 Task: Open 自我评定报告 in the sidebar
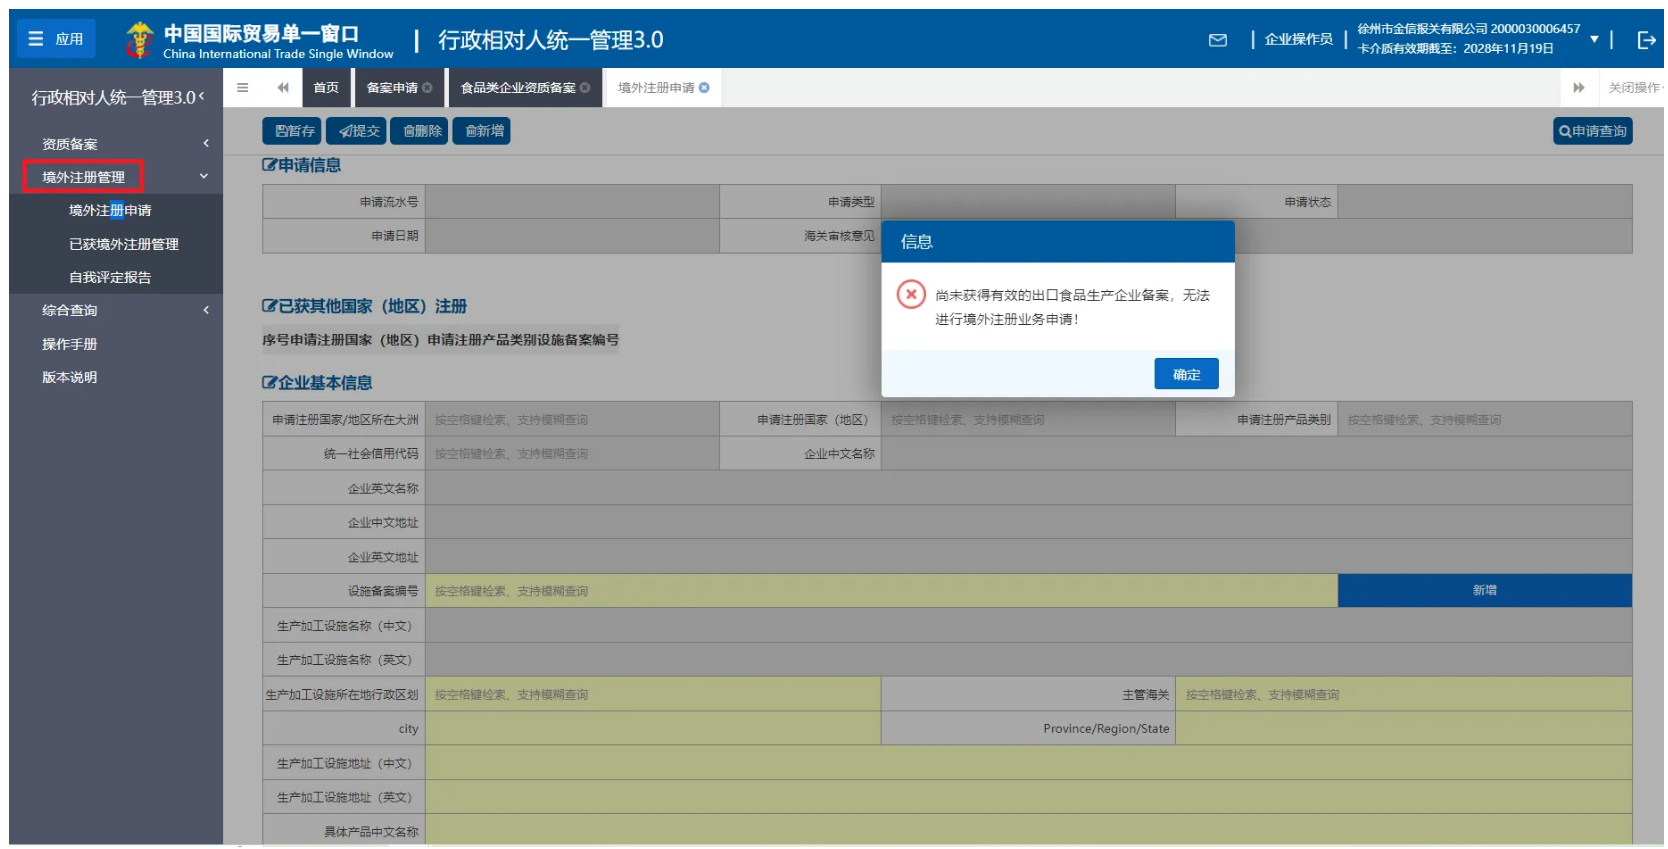(110, 278)
